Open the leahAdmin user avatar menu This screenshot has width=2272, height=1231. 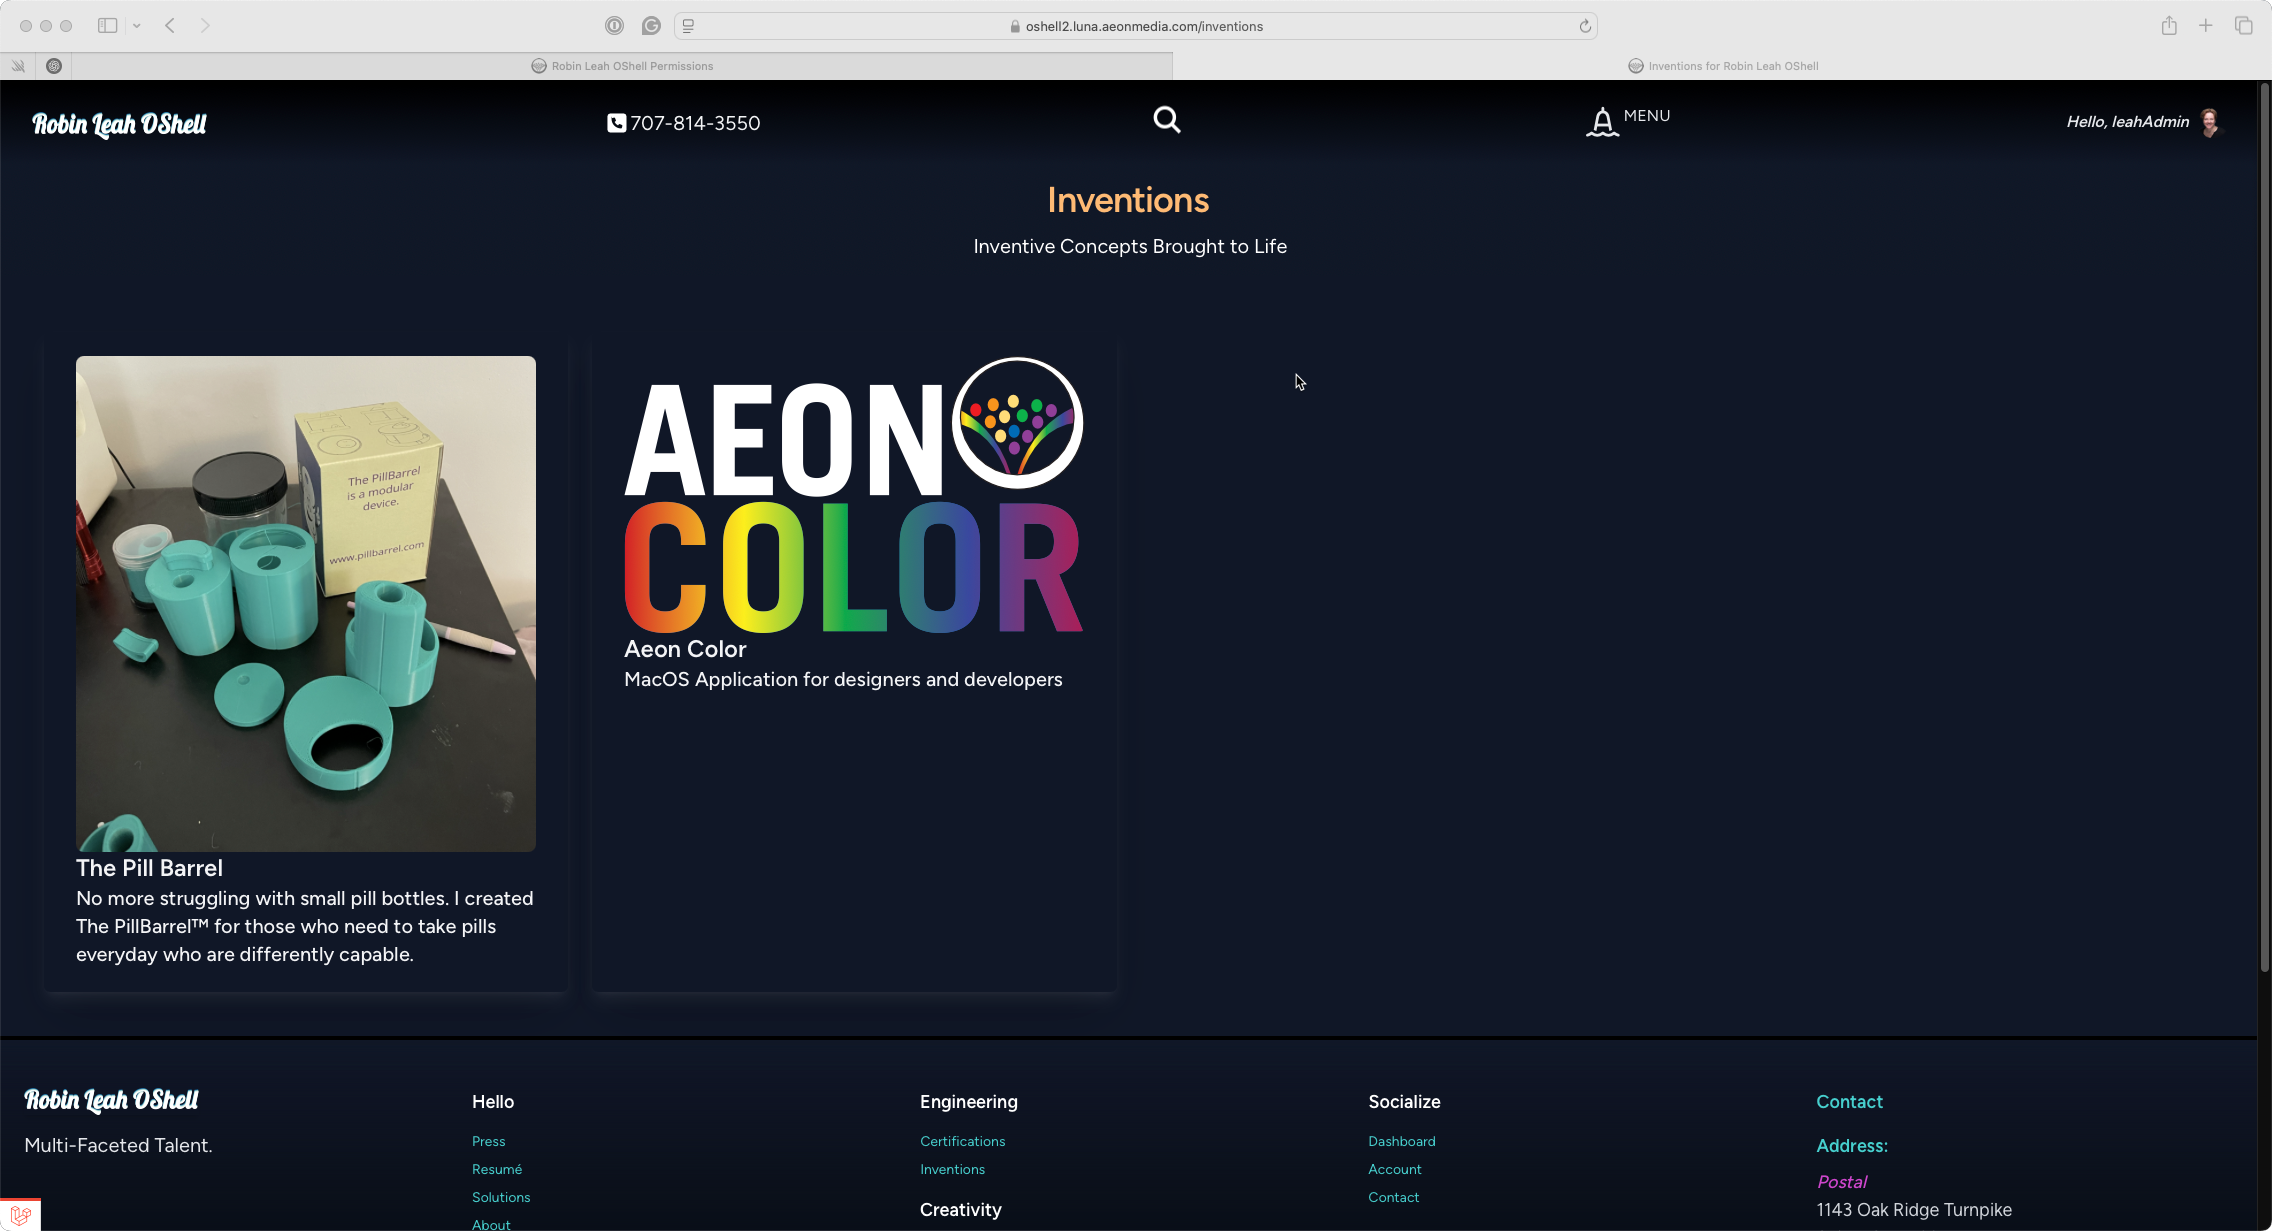2209,122
